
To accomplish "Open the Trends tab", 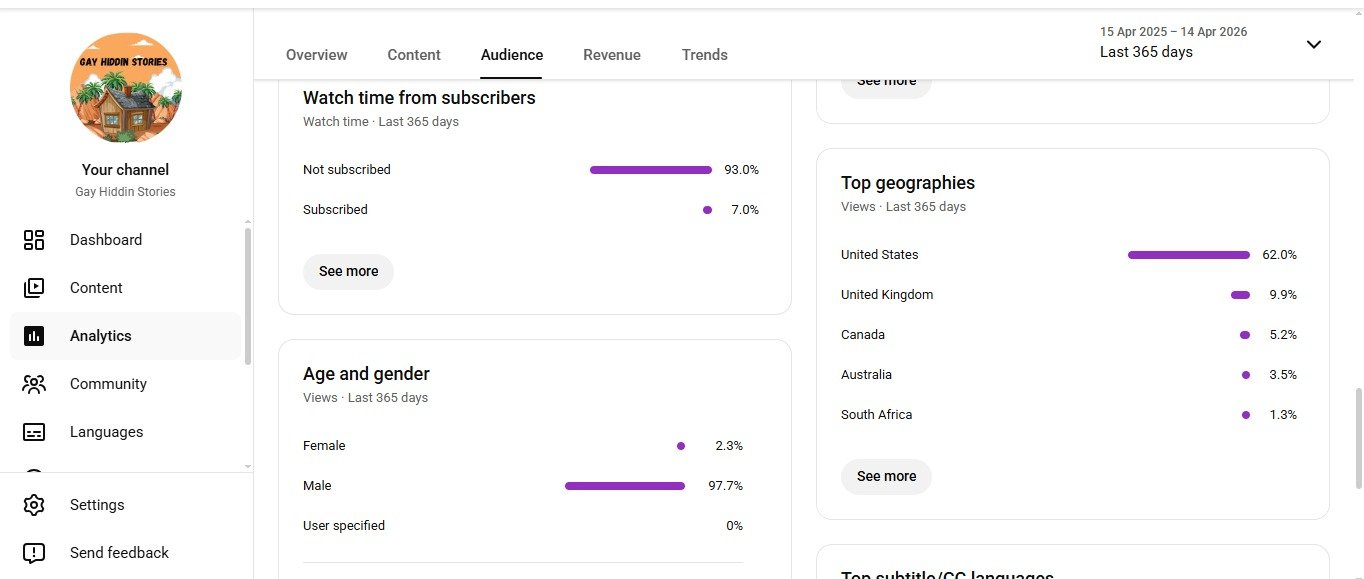I will [x=705, y=55].
